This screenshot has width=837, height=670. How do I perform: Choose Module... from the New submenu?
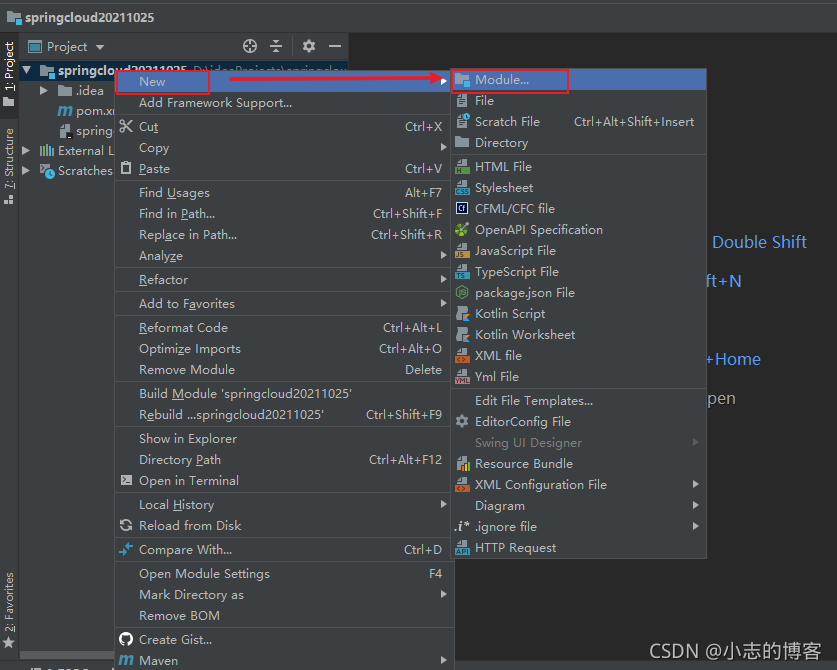click(579, 80)
